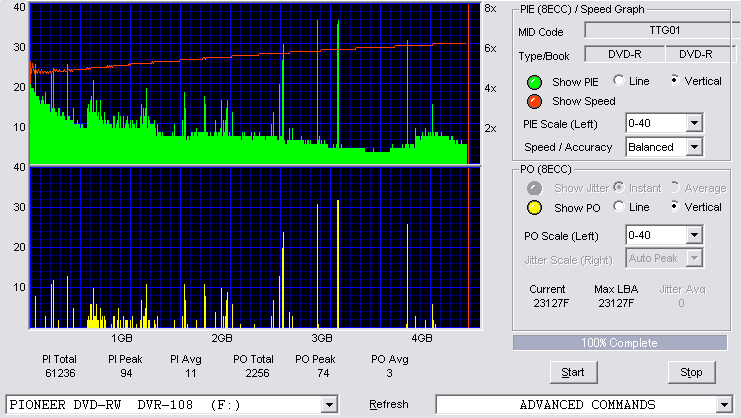Open Jitter Scale Auto Peak dropdown
The image size is (741, 418).
click(x=694, y=258)
